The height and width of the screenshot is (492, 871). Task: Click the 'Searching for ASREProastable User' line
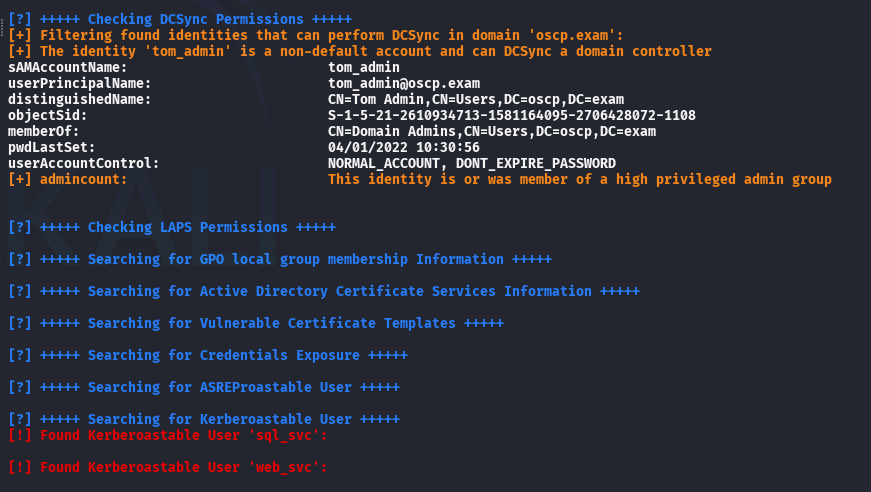pyautogui.click(x=204, y=387)
